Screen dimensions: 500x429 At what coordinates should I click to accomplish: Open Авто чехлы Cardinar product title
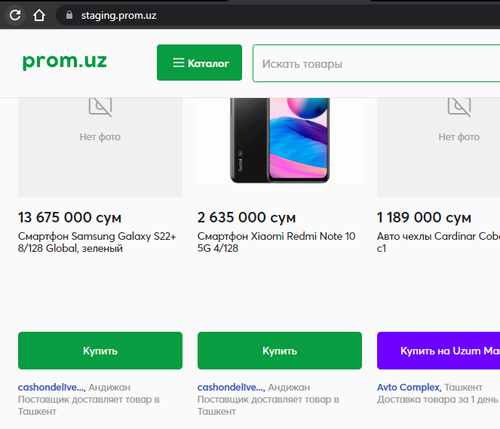pyautogui.click(x=438, y=242)
